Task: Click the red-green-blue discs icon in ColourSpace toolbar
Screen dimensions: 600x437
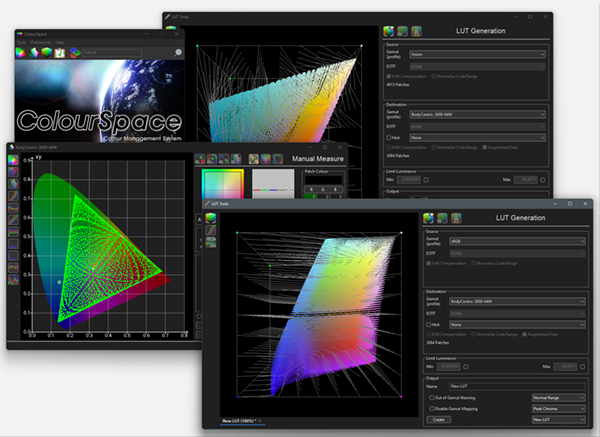Action: [x=75, y=53]
